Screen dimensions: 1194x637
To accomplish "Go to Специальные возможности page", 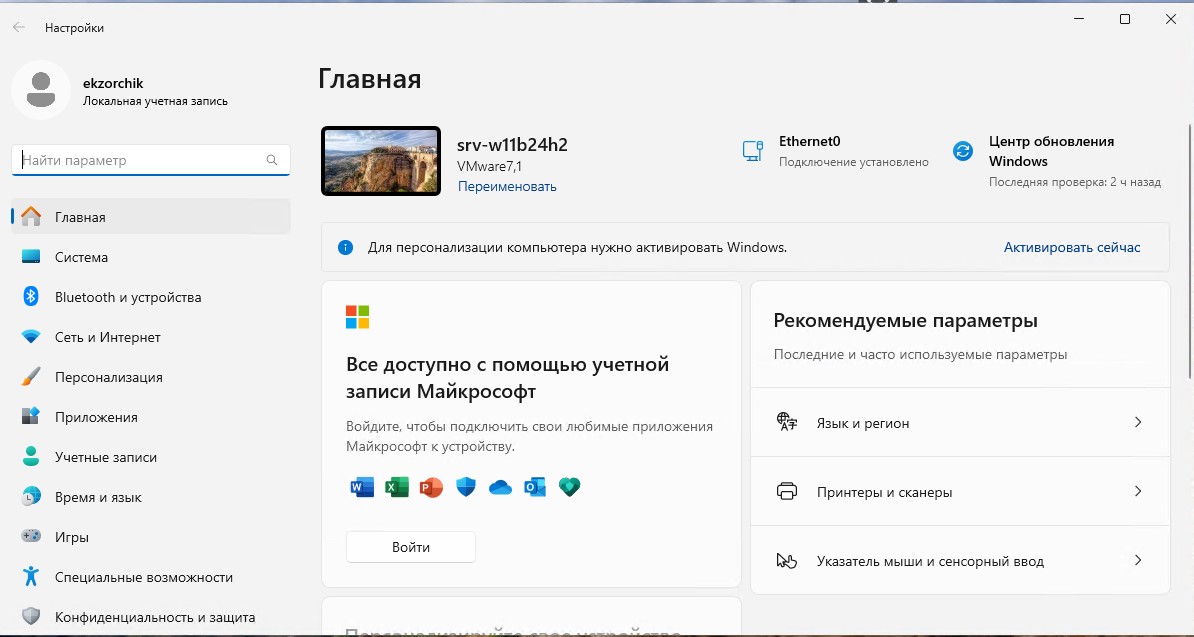I will (x=151, y=577).
